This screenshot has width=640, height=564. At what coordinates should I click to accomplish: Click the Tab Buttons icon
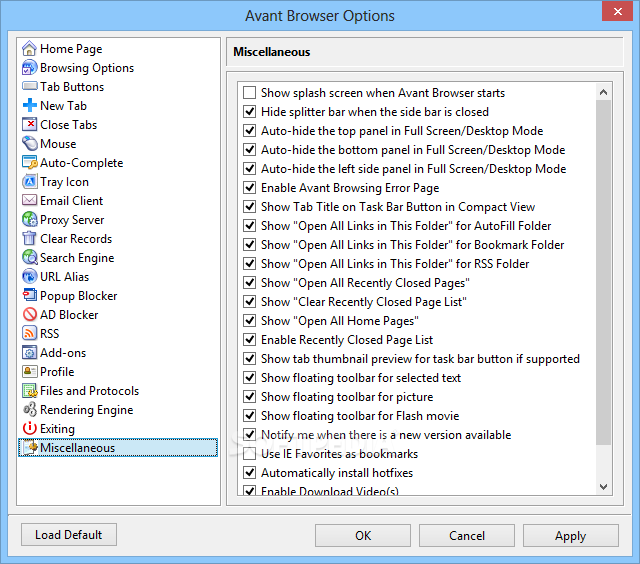click(x=29, y=87)
